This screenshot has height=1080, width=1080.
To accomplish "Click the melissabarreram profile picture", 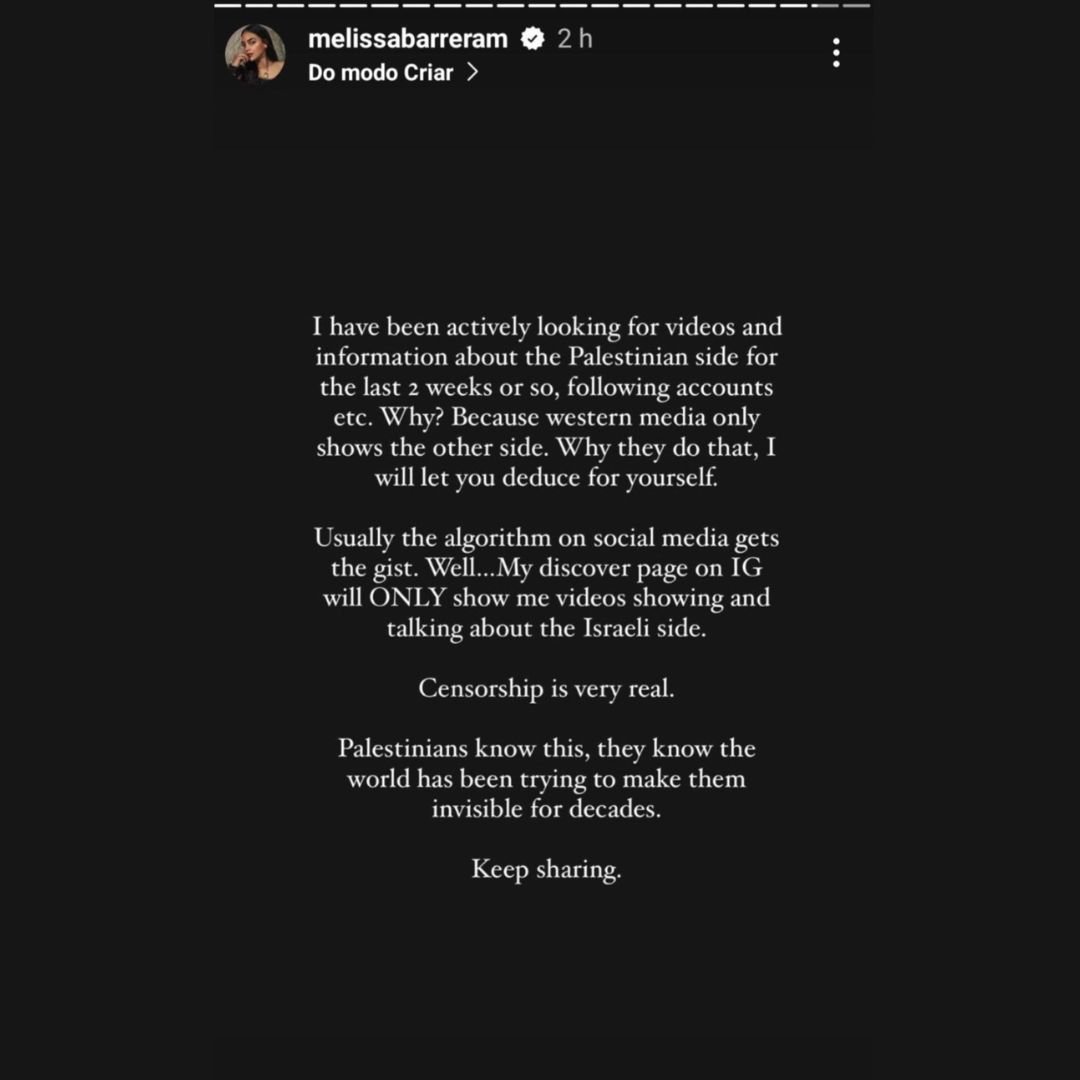I will point(255,54).
